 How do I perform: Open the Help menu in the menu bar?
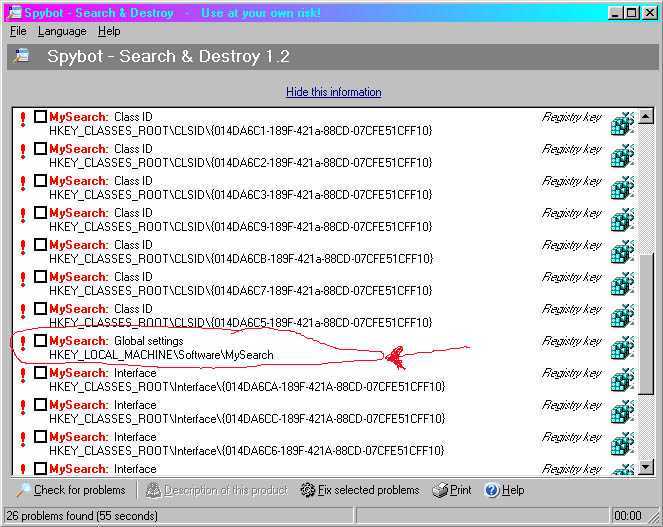(109, 31)
